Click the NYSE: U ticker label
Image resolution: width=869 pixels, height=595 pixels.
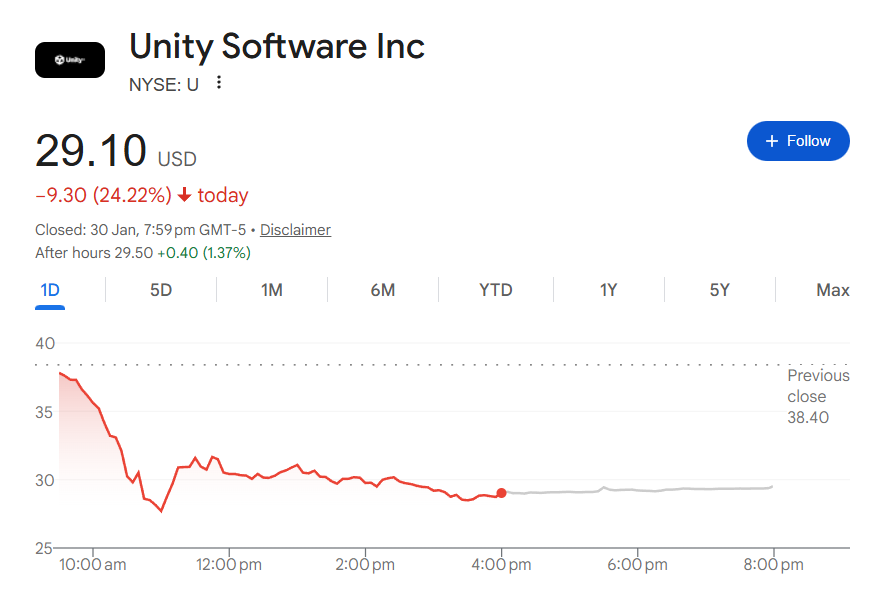(163, 85)
